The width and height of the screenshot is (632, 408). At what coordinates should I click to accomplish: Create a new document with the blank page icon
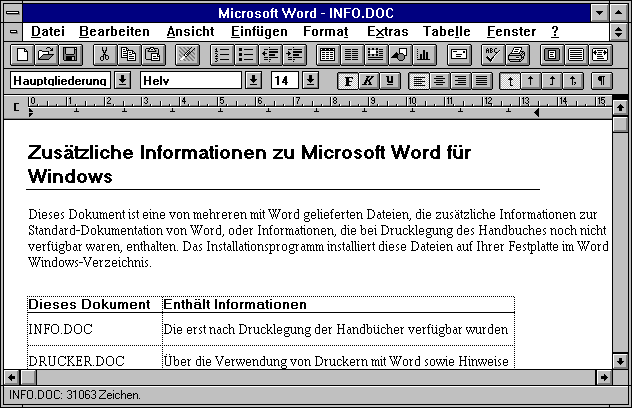[22, 55]
